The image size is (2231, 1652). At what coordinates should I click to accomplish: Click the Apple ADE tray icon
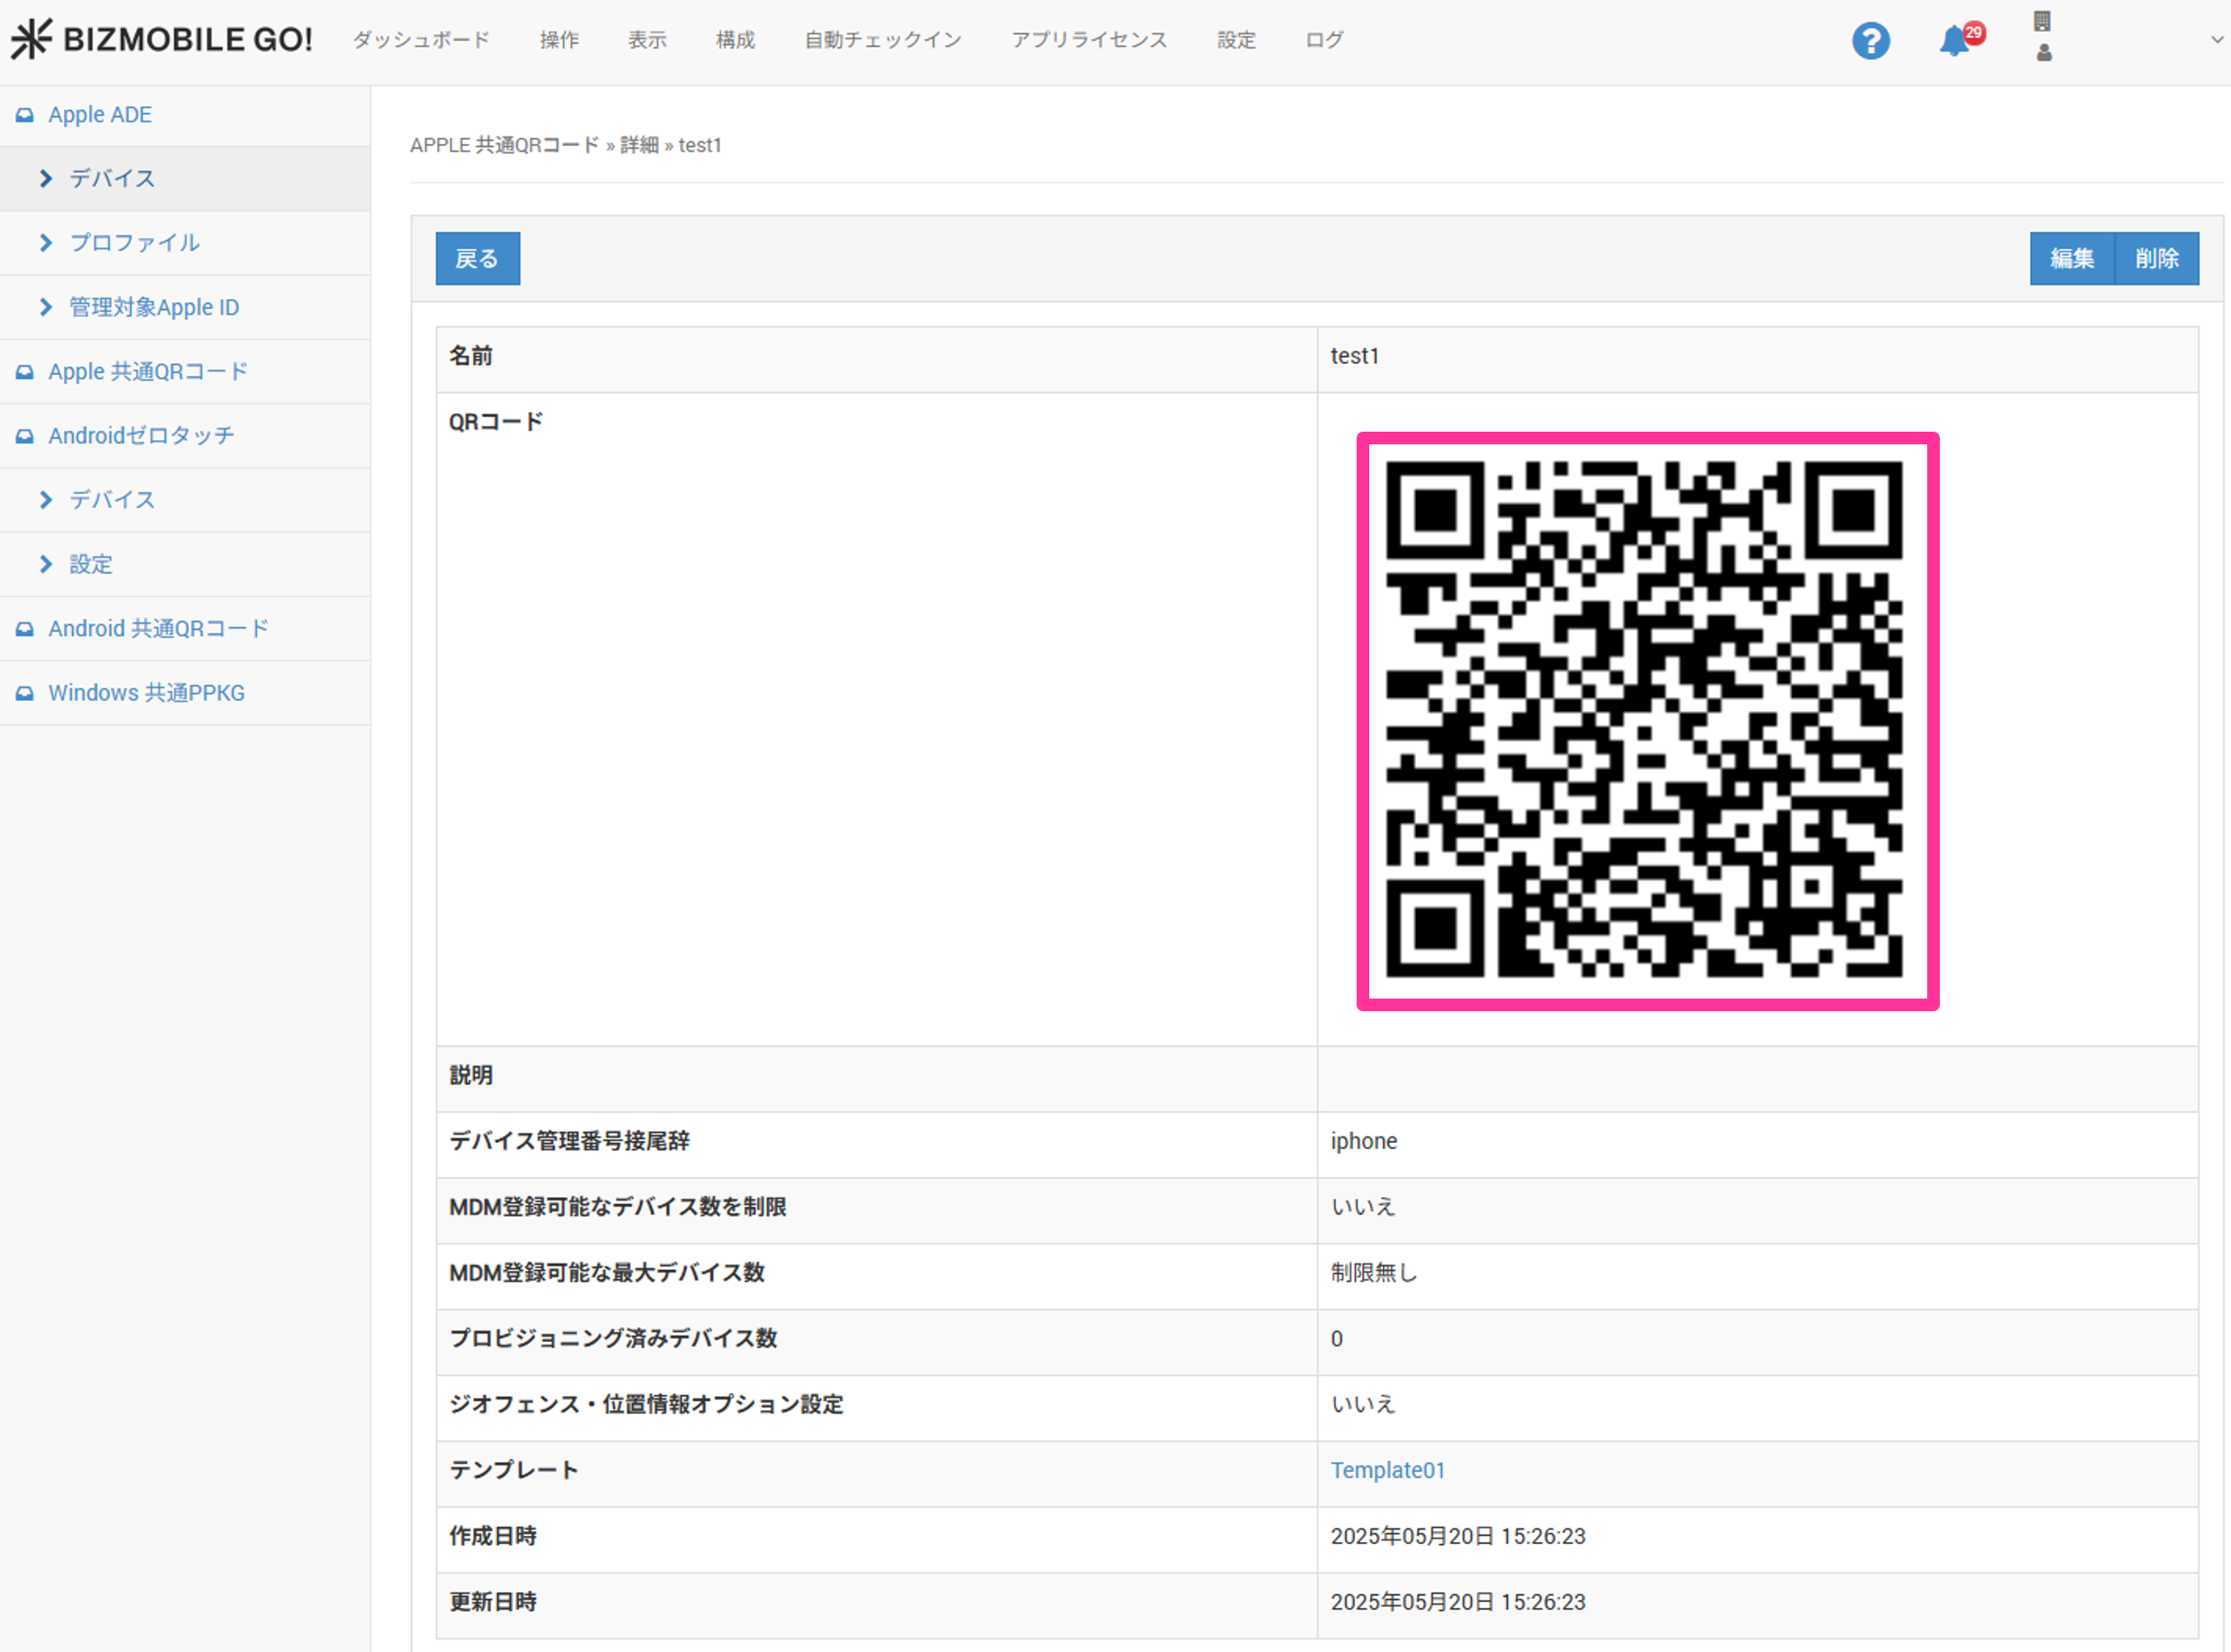(25, 115)
